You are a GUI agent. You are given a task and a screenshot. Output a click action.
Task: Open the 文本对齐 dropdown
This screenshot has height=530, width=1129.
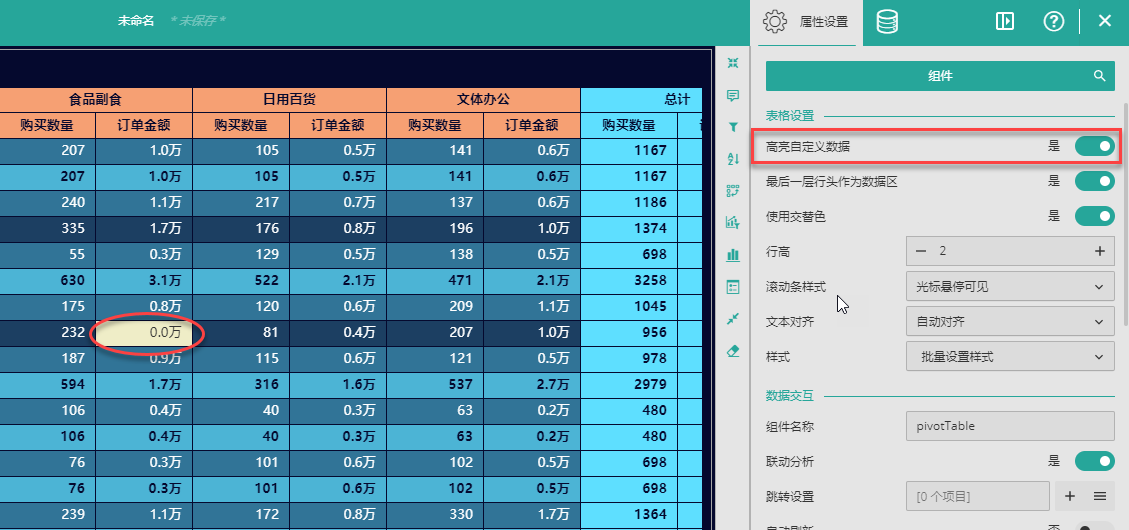tap(1009, 321)
